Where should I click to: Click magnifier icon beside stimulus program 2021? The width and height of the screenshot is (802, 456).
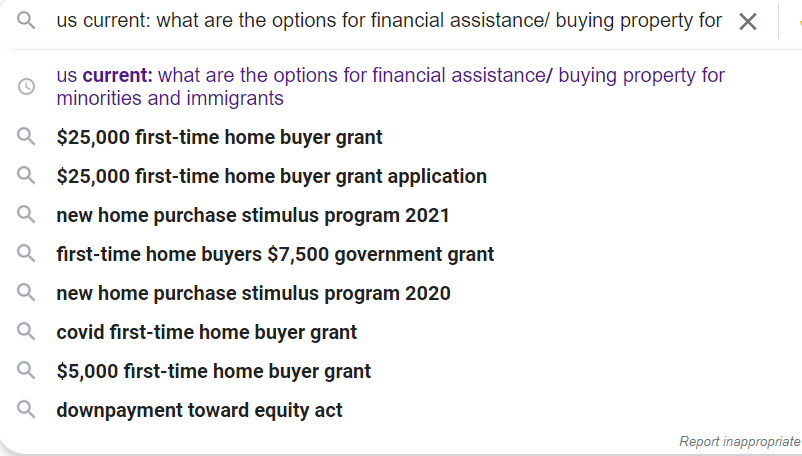(26, 215)
